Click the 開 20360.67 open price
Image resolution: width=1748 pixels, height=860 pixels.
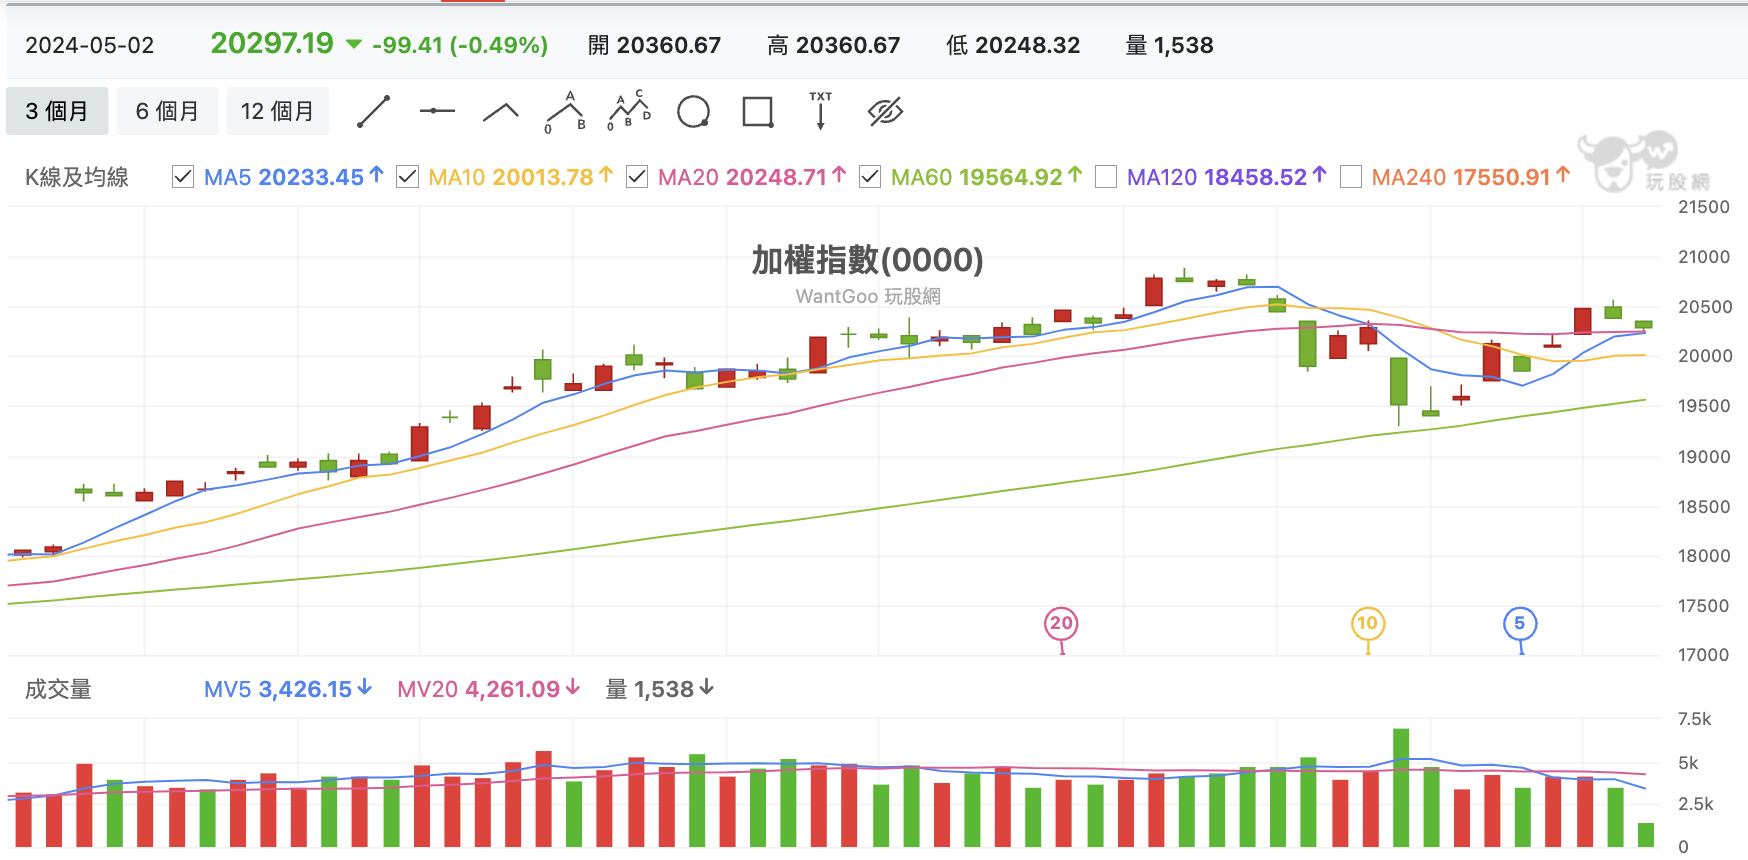point(654,45)
